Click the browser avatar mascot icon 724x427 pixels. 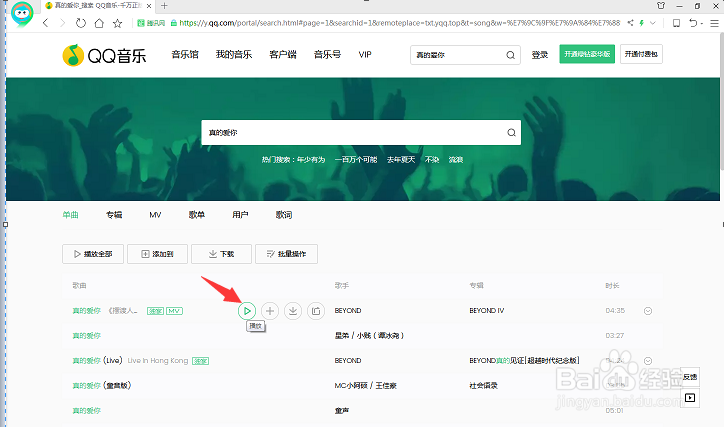pyautogui.click(x=22, y=14)
